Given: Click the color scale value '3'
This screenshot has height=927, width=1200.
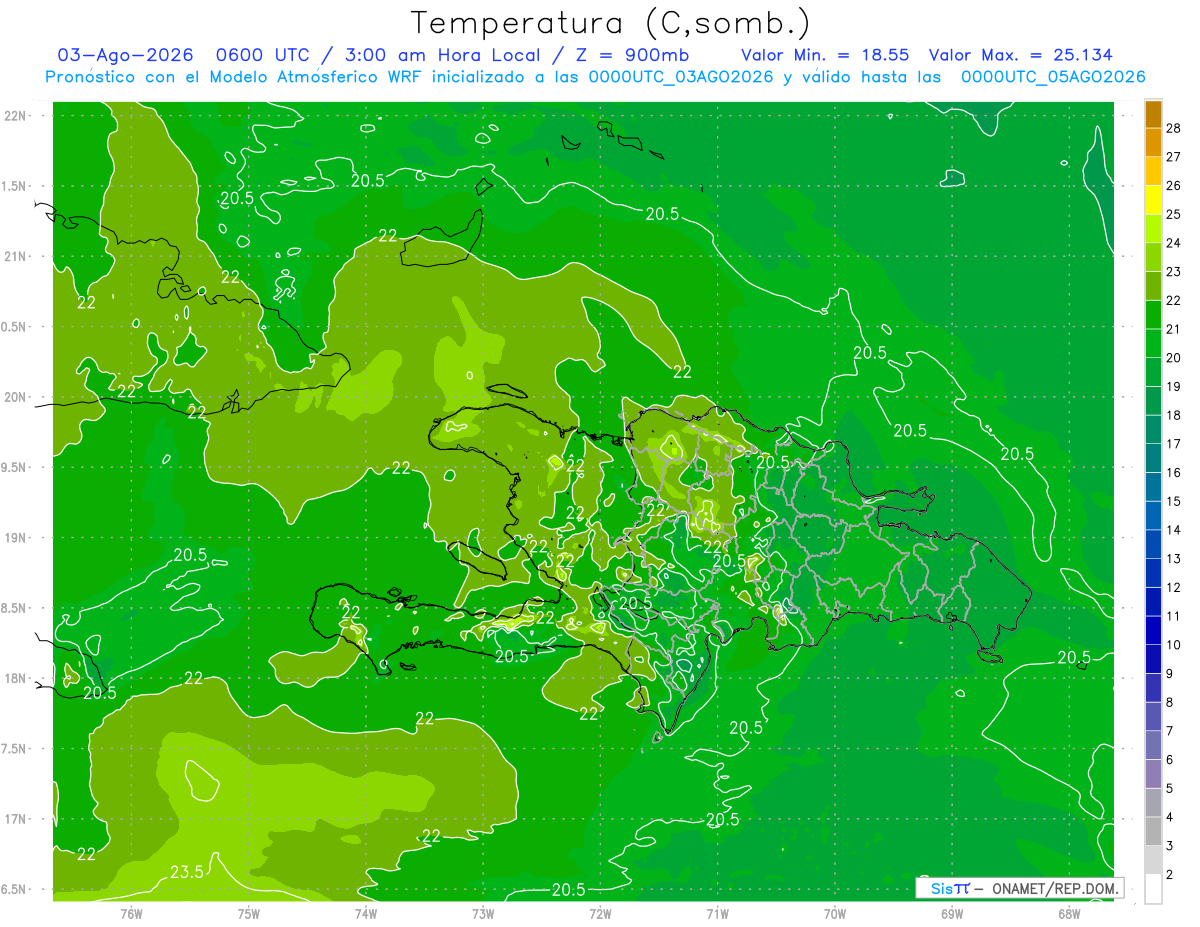Looking at the screenshot, I should coord(1170,845).
